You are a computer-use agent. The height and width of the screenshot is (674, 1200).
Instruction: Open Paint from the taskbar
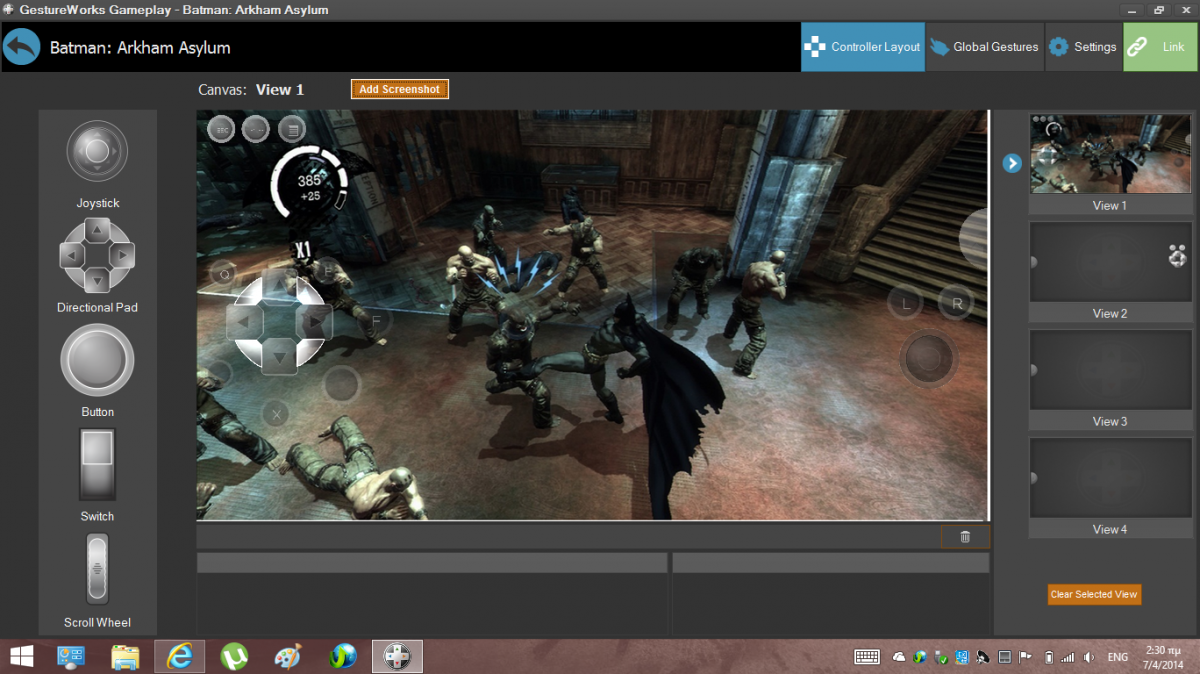click(x=288, y=656)
